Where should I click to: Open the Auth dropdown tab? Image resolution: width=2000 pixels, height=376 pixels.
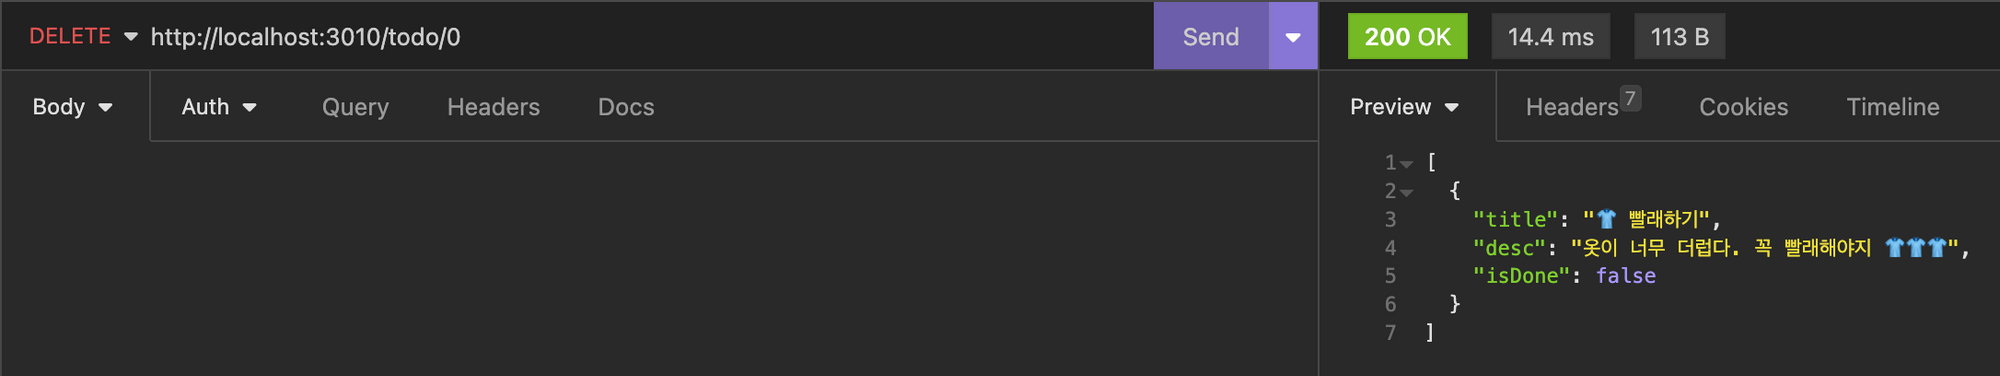[219, 107]
